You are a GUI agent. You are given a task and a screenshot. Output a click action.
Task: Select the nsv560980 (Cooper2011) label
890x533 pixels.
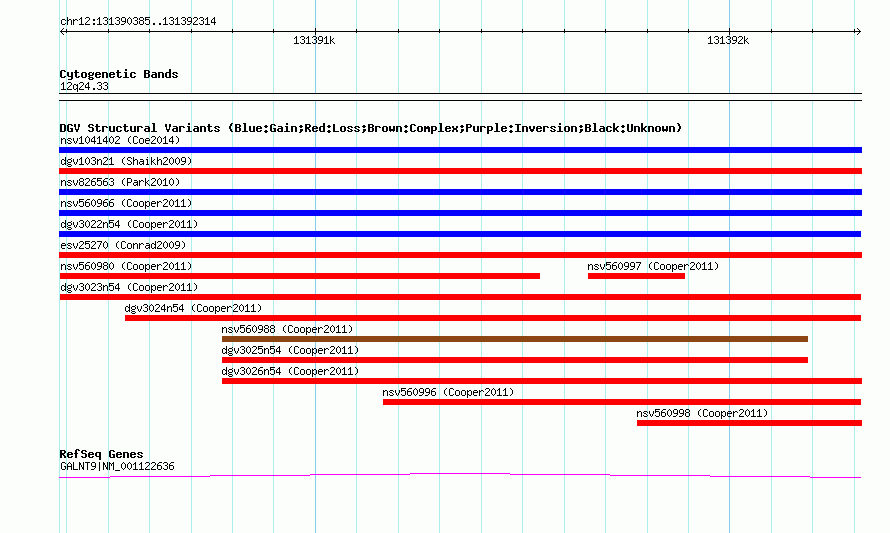pyautogui.click(x=126, y=266)
